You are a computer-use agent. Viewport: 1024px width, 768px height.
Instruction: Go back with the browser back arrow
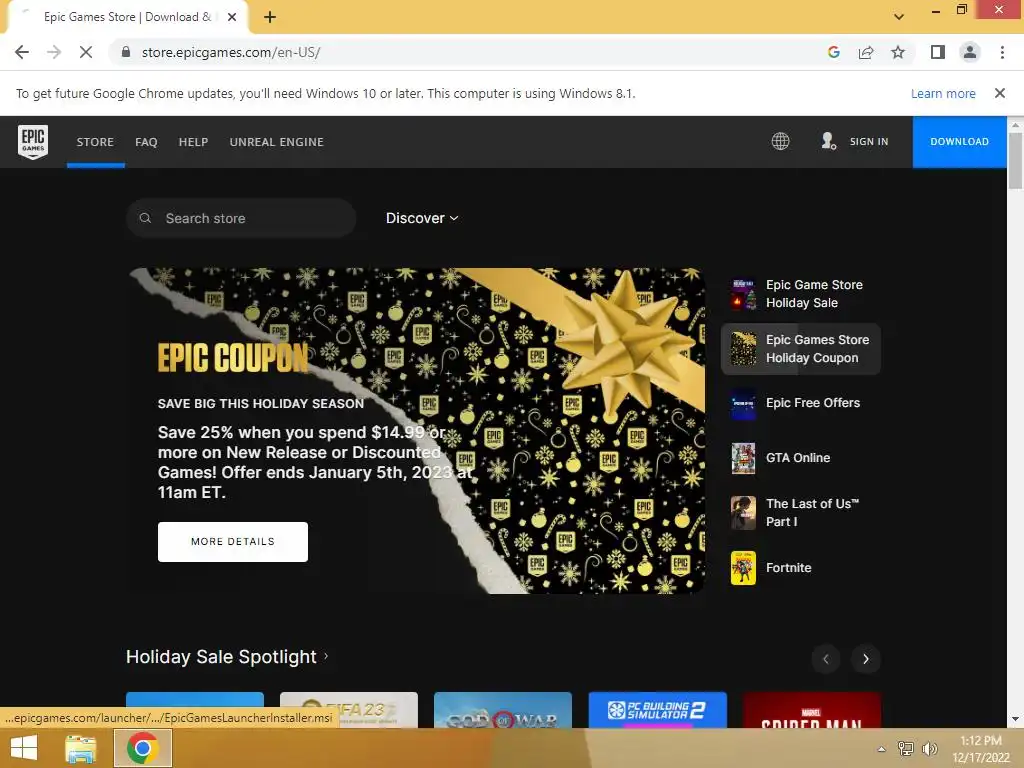pyautogui.click(x=22, y=52)
